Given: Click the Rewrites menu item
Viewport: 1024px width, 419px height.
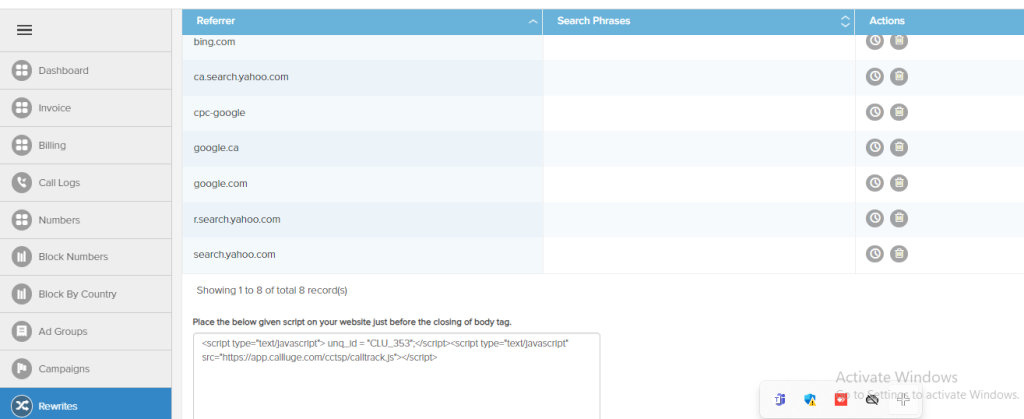Looking at the screenshot, I should tap(58, 405).
